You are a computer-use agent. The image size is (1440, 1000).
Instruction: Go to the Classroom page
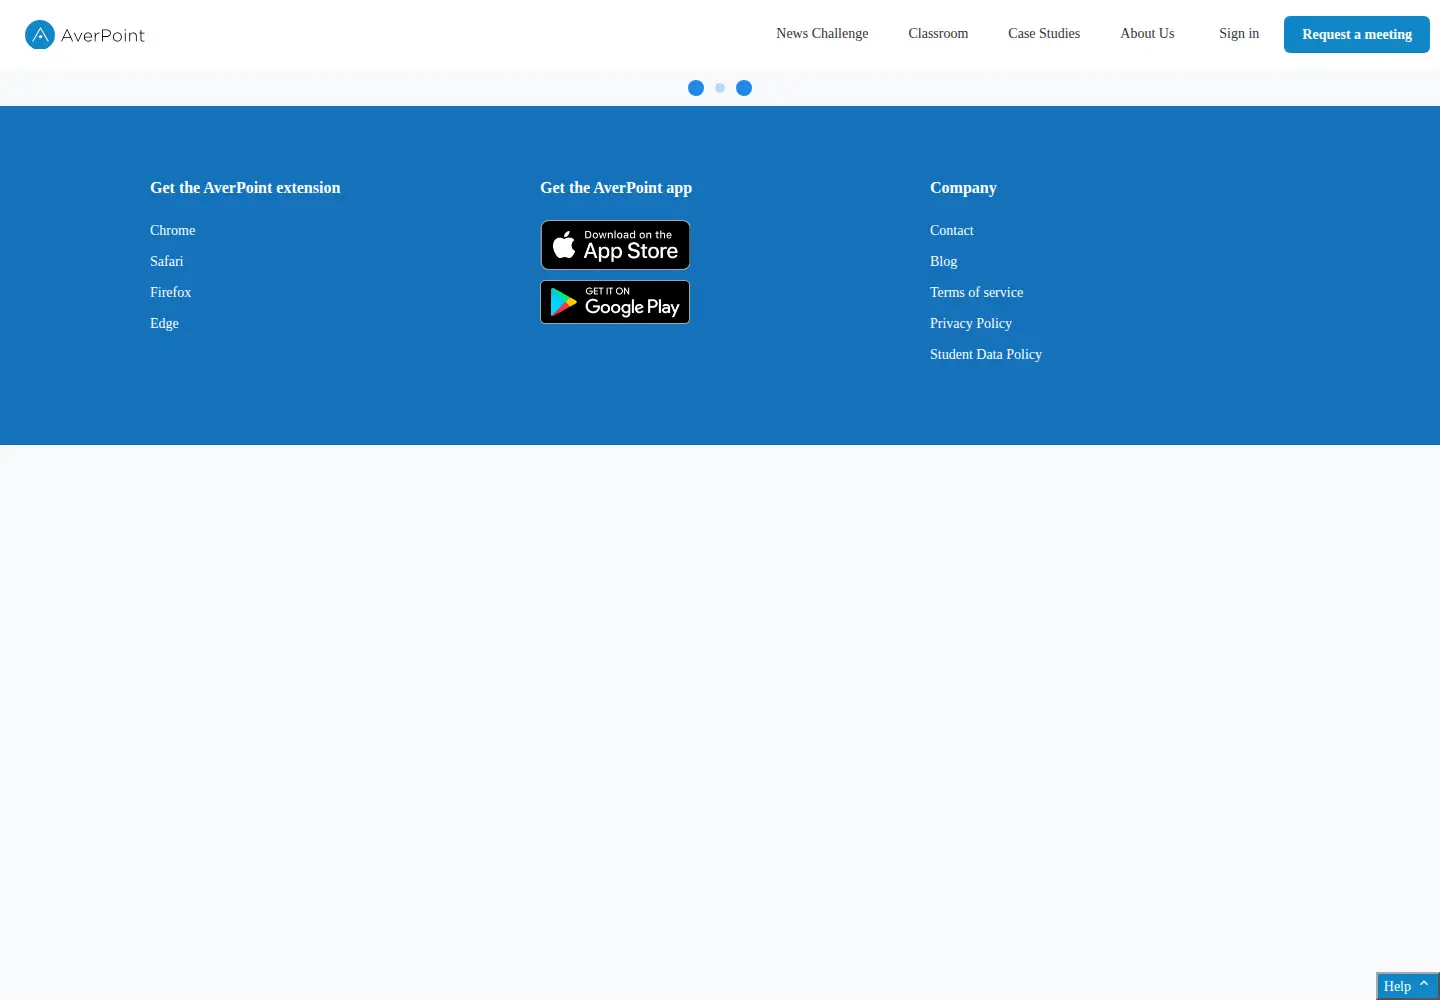pos(938,34)
